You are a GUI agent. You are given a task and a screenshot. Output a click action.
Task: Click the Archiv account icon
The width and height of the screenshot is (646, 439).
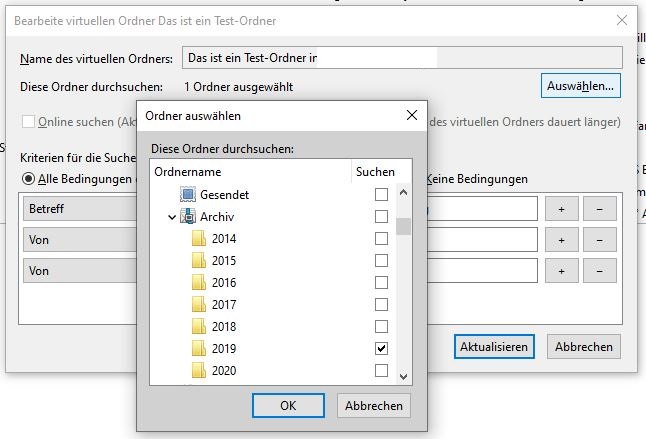pyautogui.click(x=188, y=216)
